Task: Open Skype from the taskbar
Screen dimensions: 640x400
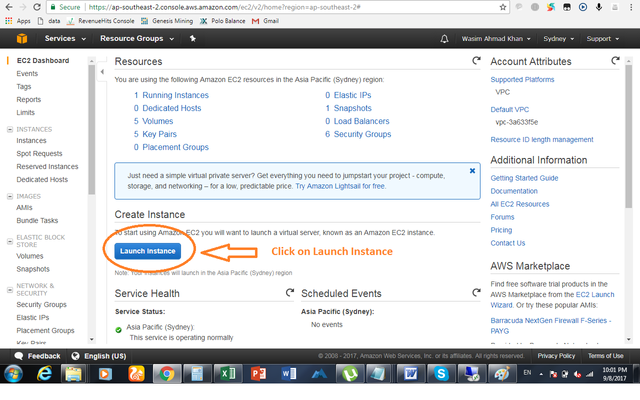Action: pos(441,373)
